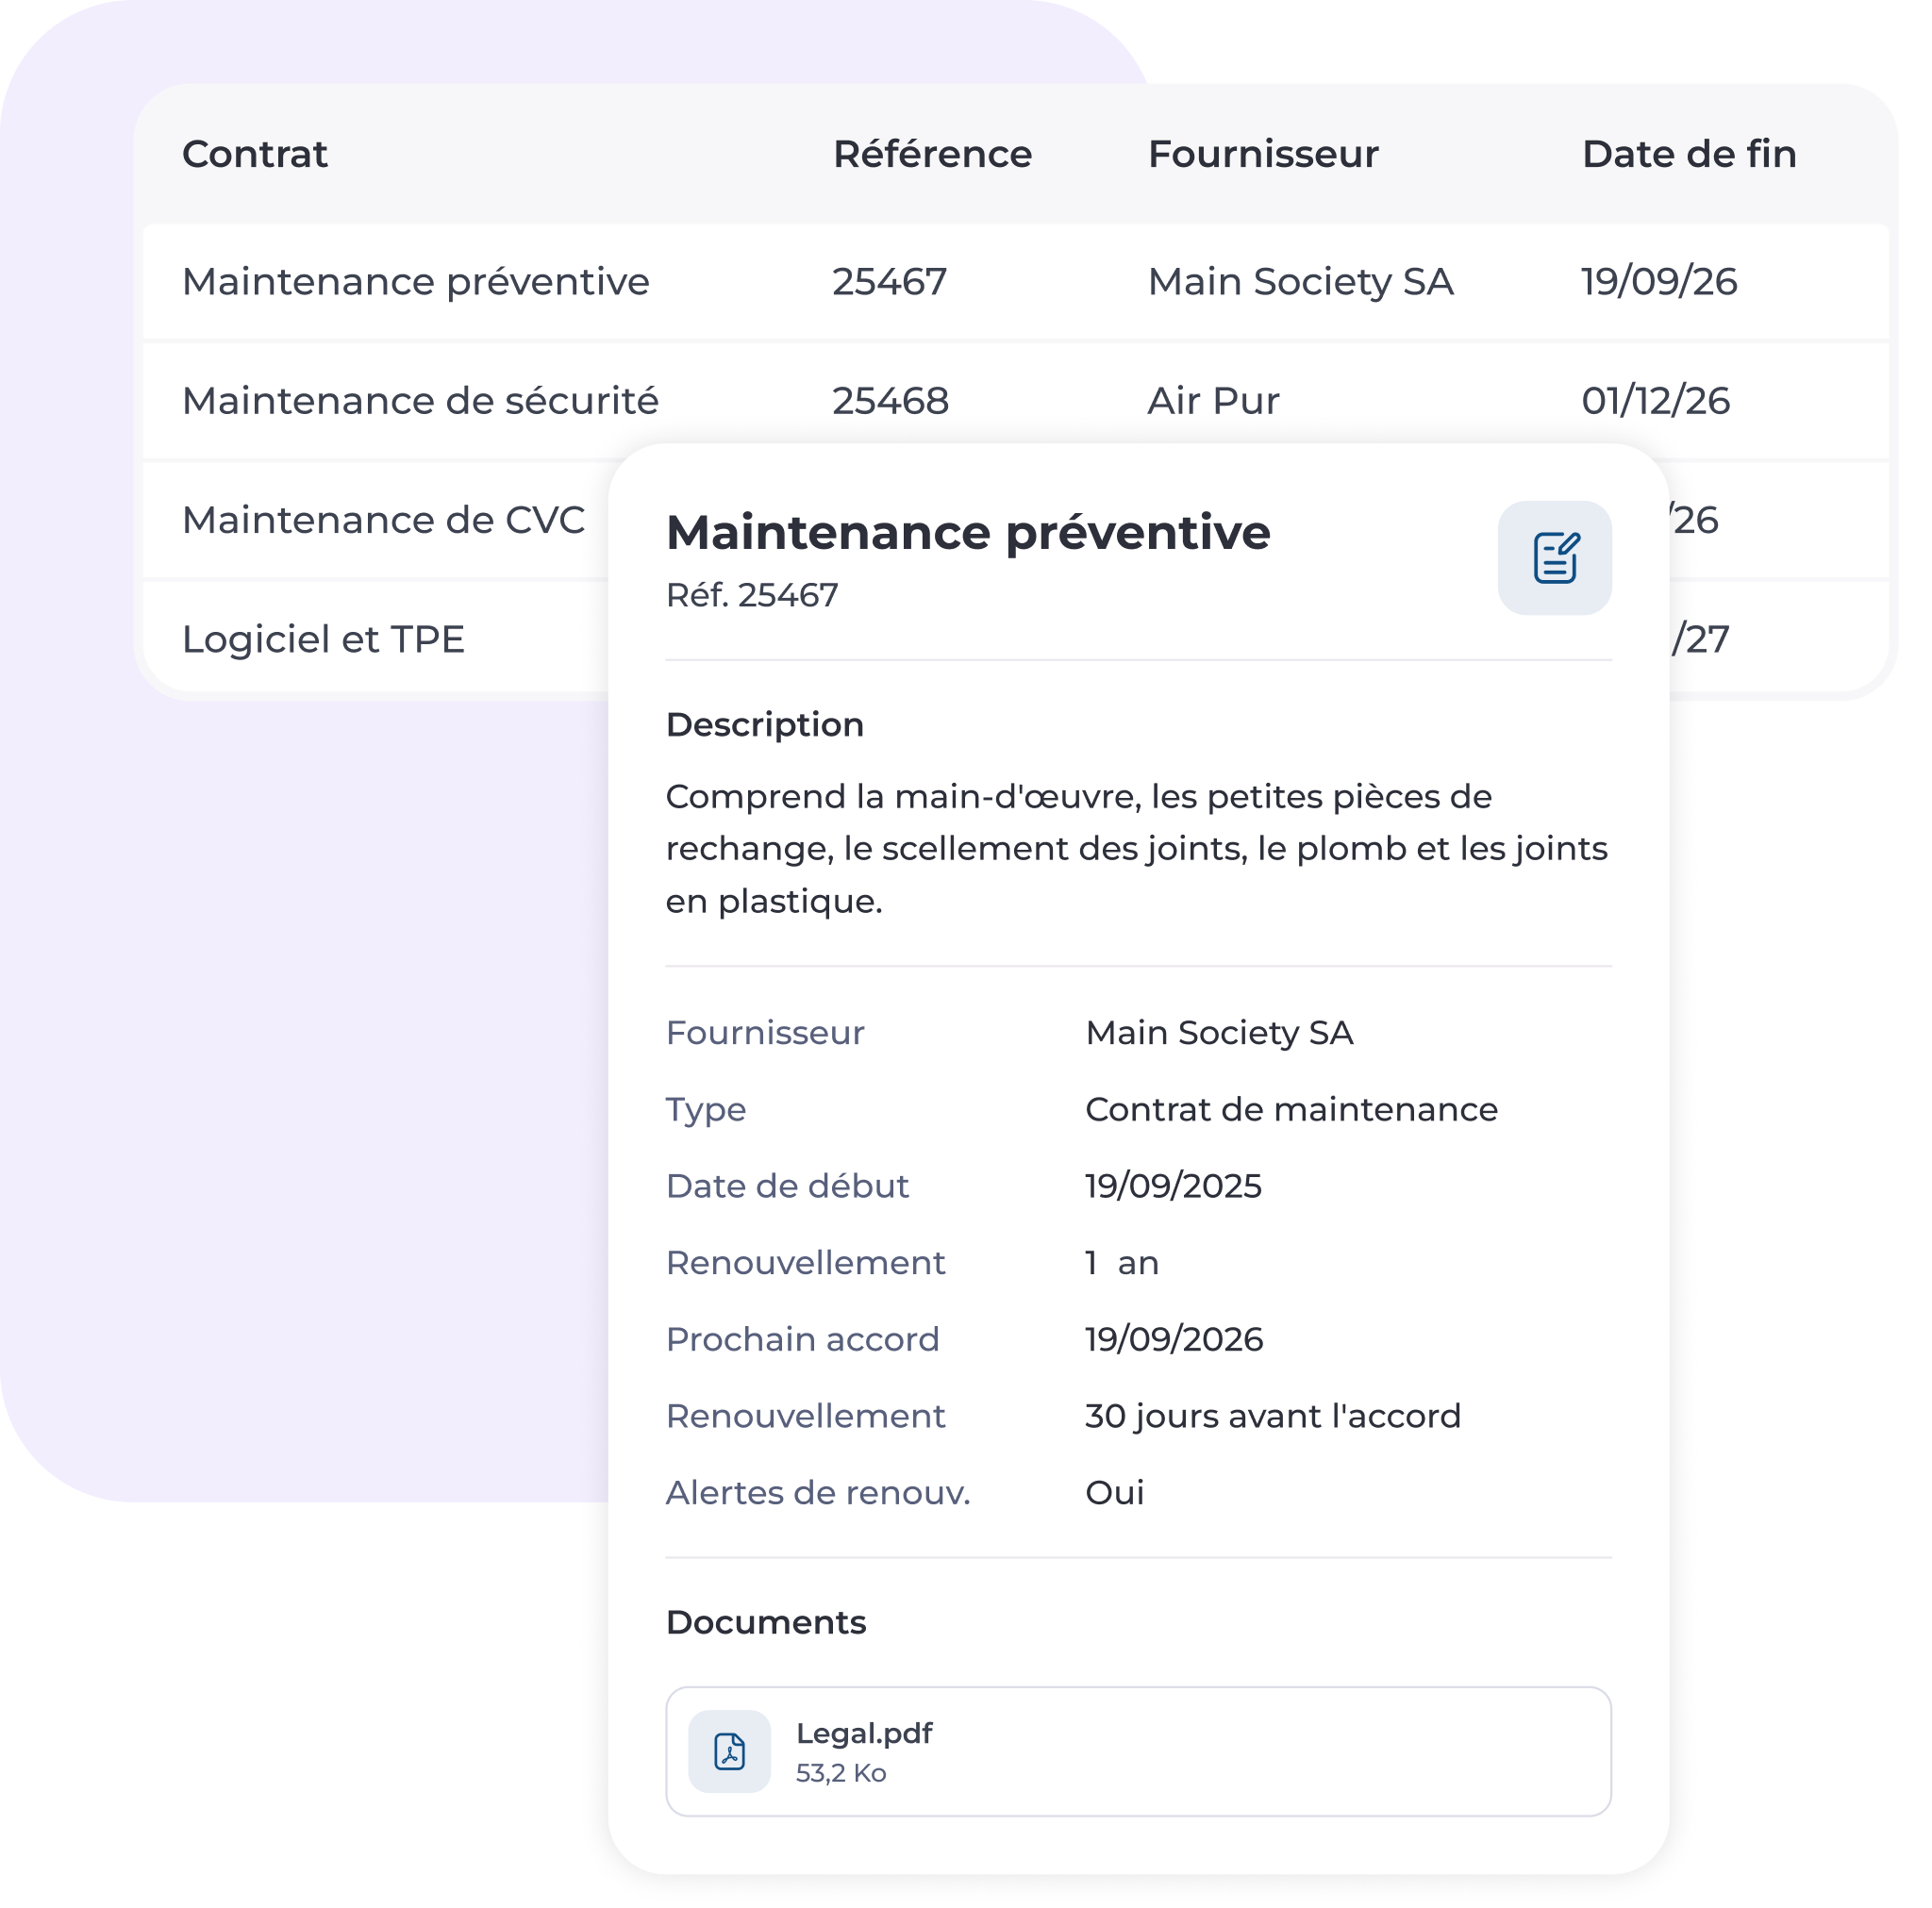Select the Maintenance de CVC row
The image size is (1932, 1908).
[x=376, y=520]
